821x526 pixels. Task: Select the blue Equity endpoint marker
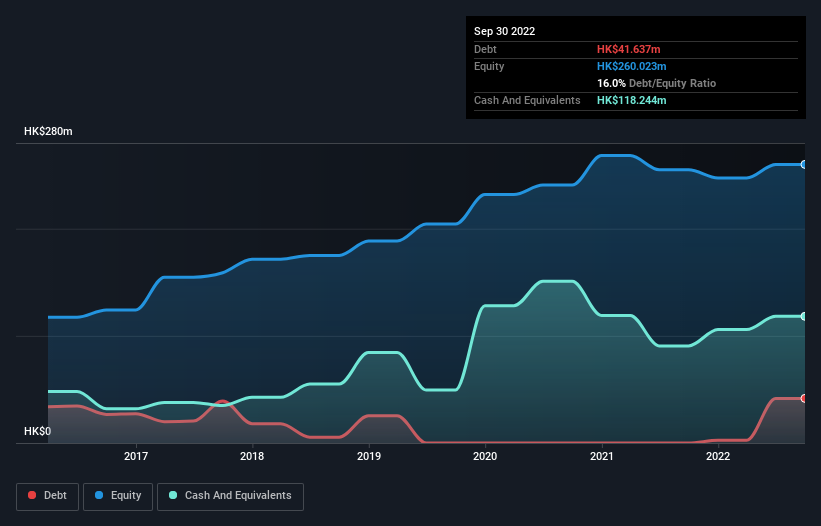point(804,164)
